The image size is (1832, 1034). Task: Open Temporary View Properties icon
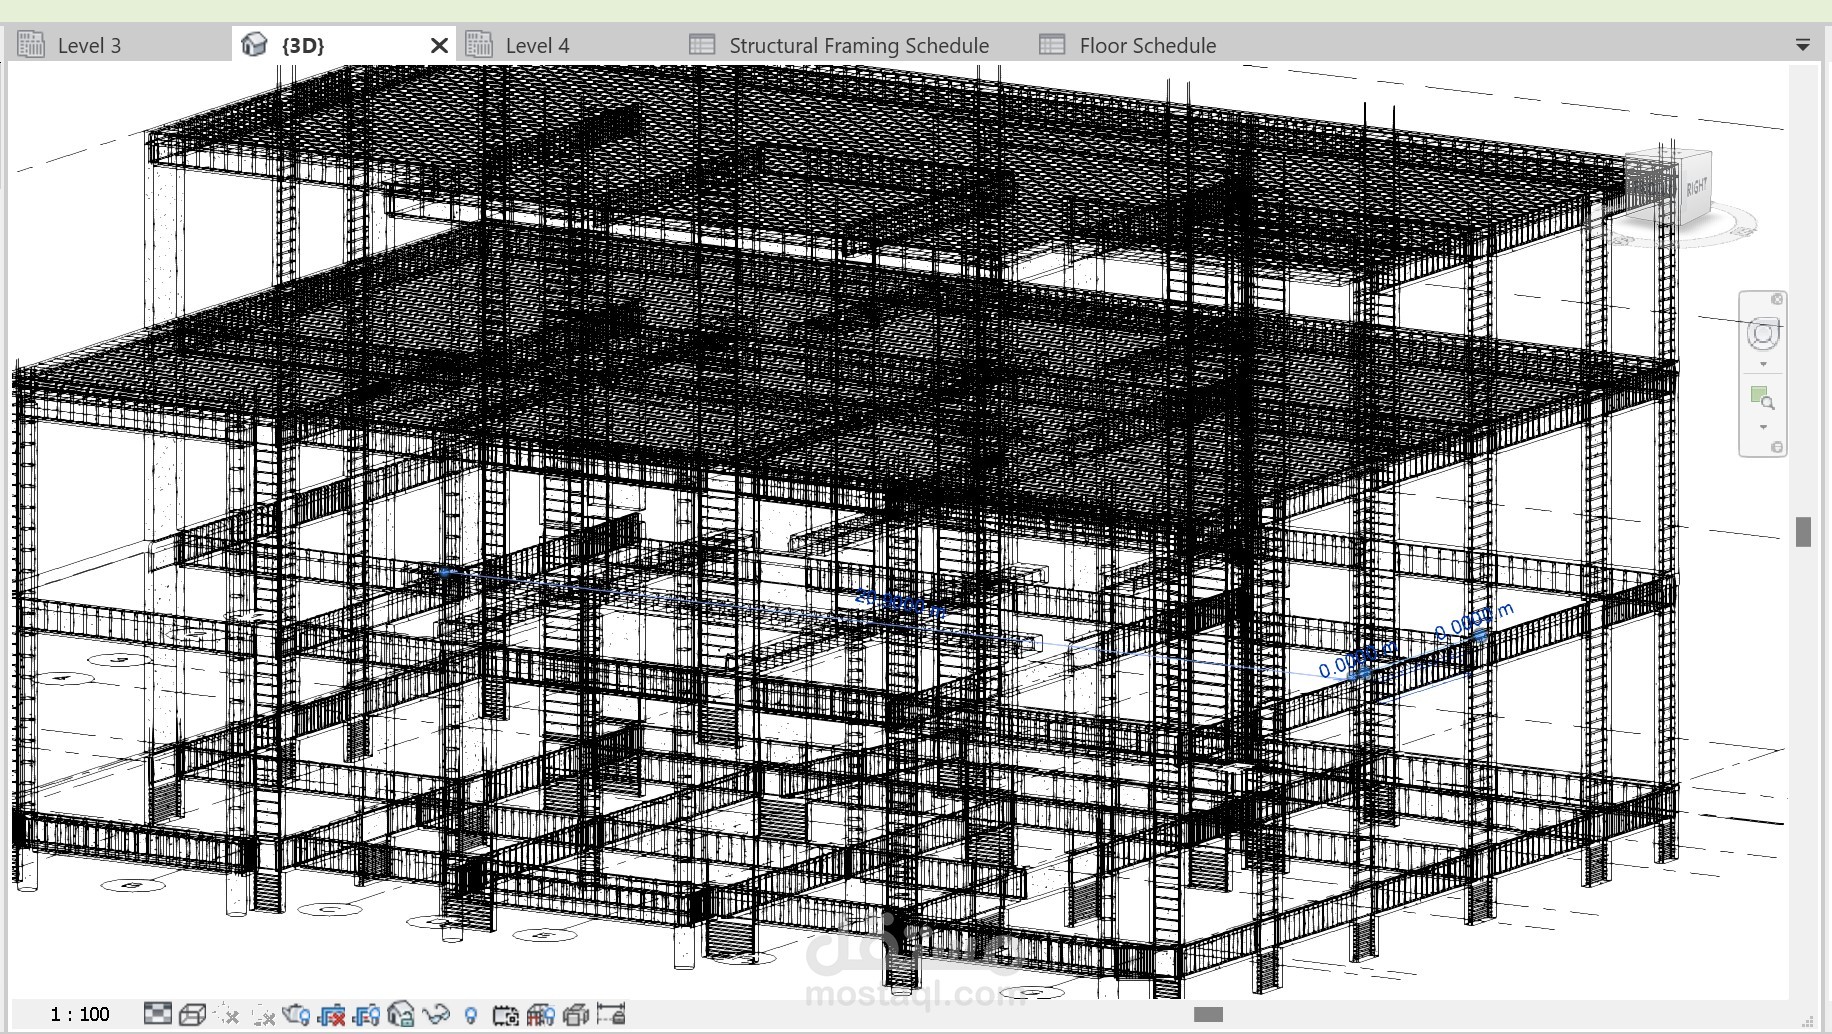pos(505,1014)
